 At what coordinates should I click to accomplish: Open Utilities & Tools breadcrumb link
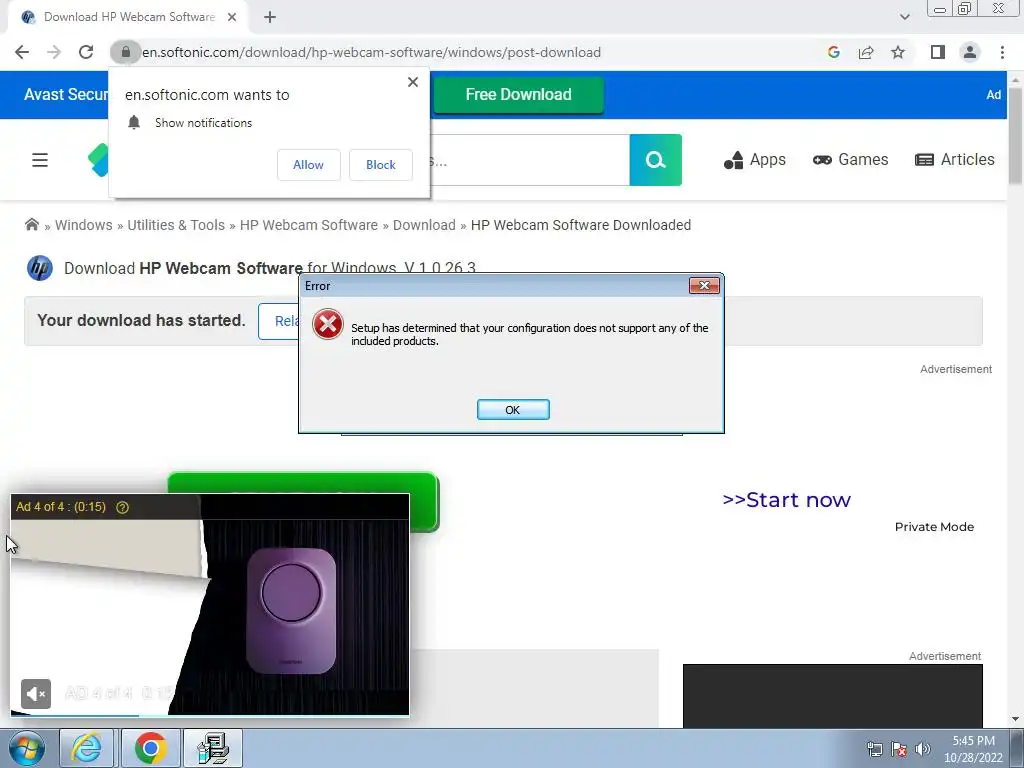point(176,225)
